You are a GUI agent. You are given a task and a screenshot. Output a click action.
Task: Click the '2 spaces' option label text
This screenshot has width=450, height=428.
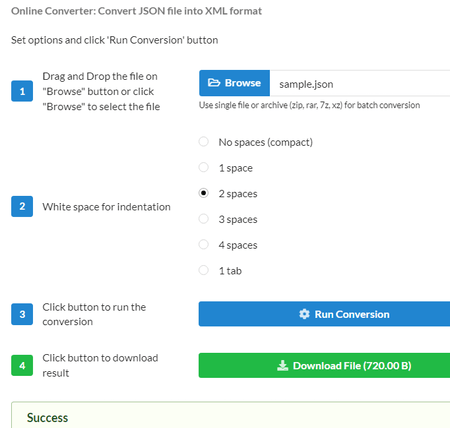pyautogui.click(x=238, y=194)
